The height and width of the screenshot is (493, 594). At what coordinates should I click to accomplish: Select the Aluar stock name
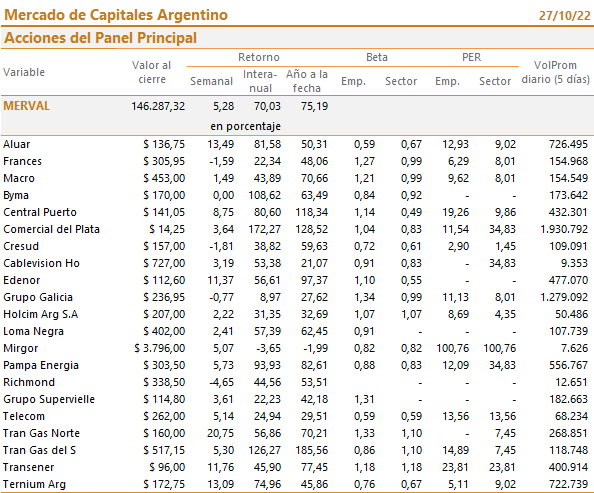tap(16, 144)
